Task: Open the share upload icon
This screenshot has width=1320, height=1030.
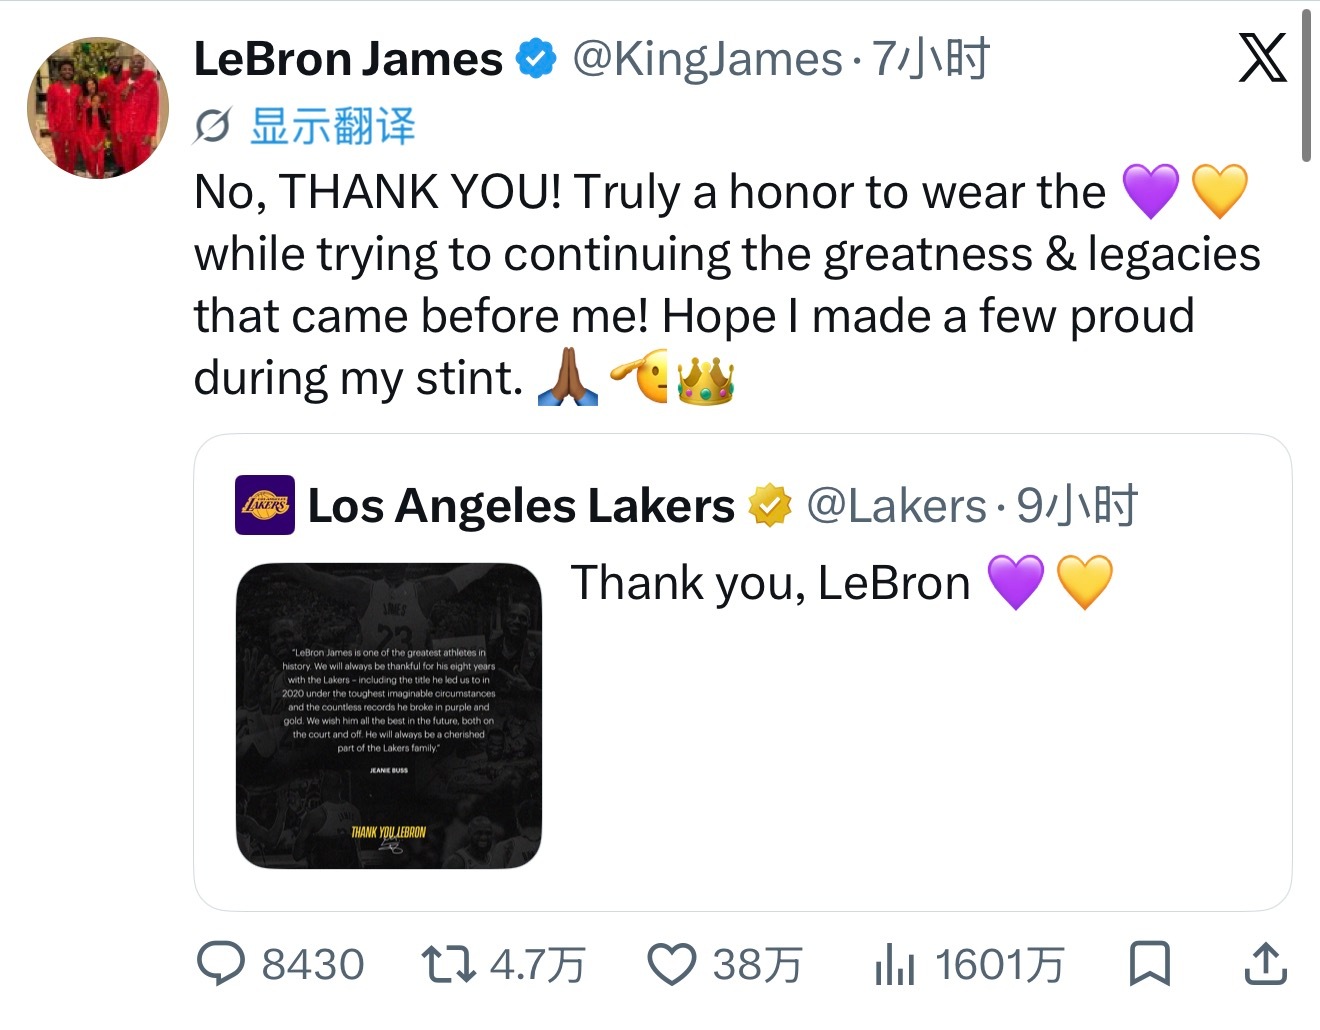Action: point(1264,963)
